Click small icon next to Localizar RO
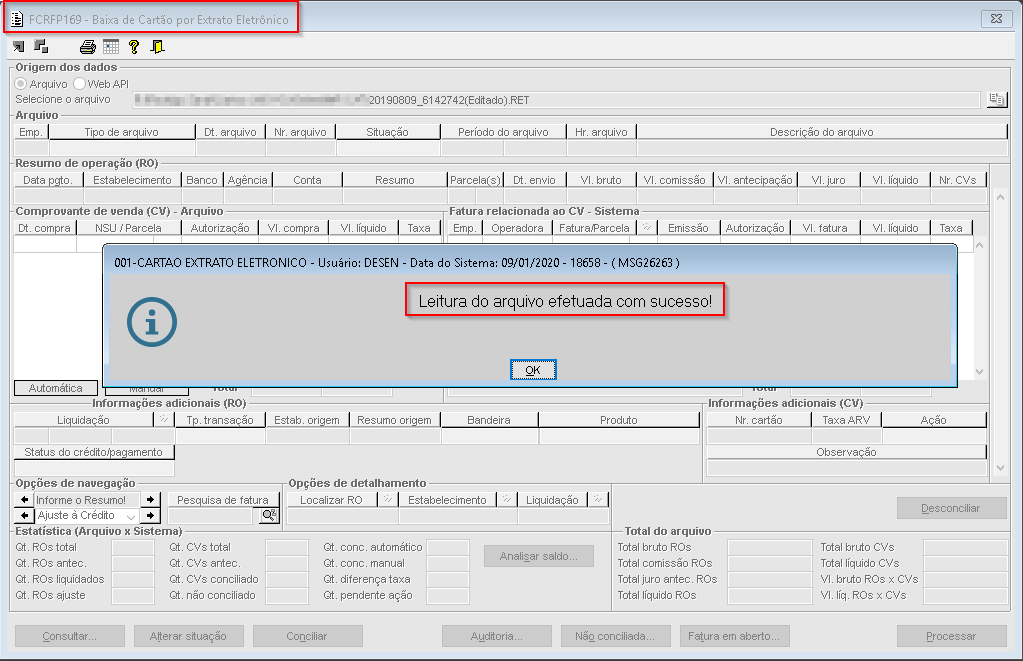Image resolution: width=1023 pixels, height=661 pixels. pos(388,499)
